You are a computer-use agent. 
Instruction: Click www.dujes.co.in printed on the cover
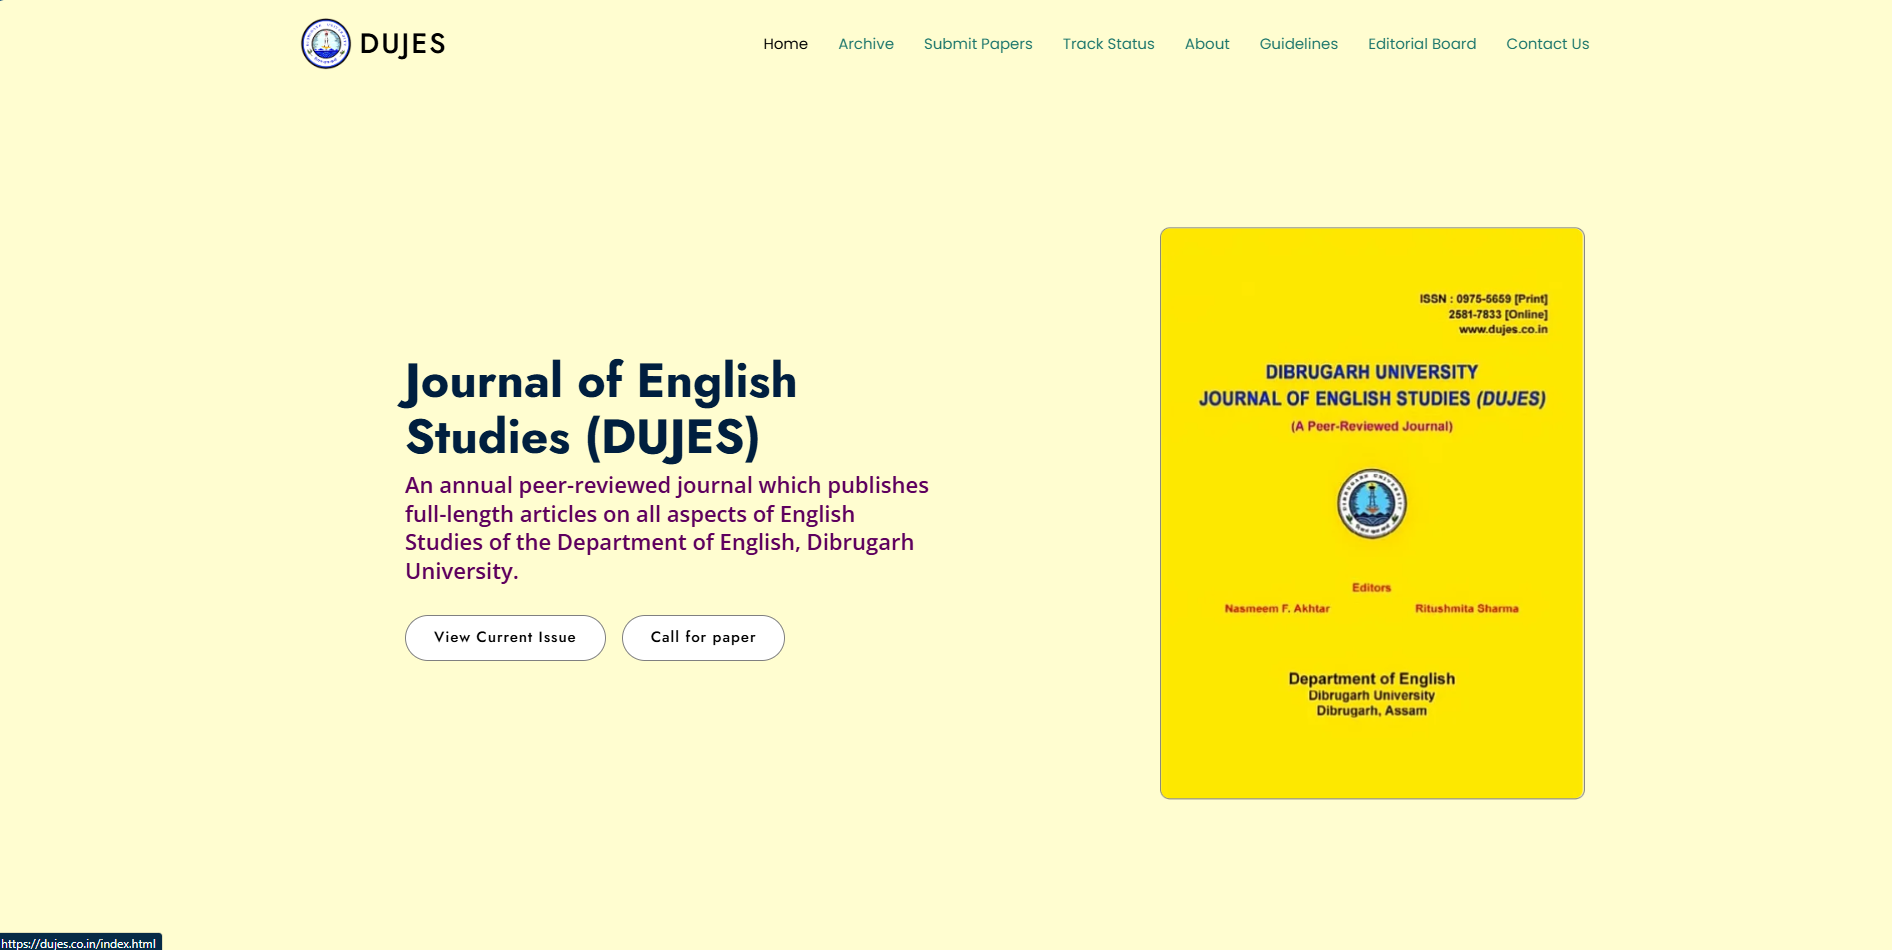tap(1502, 329)
